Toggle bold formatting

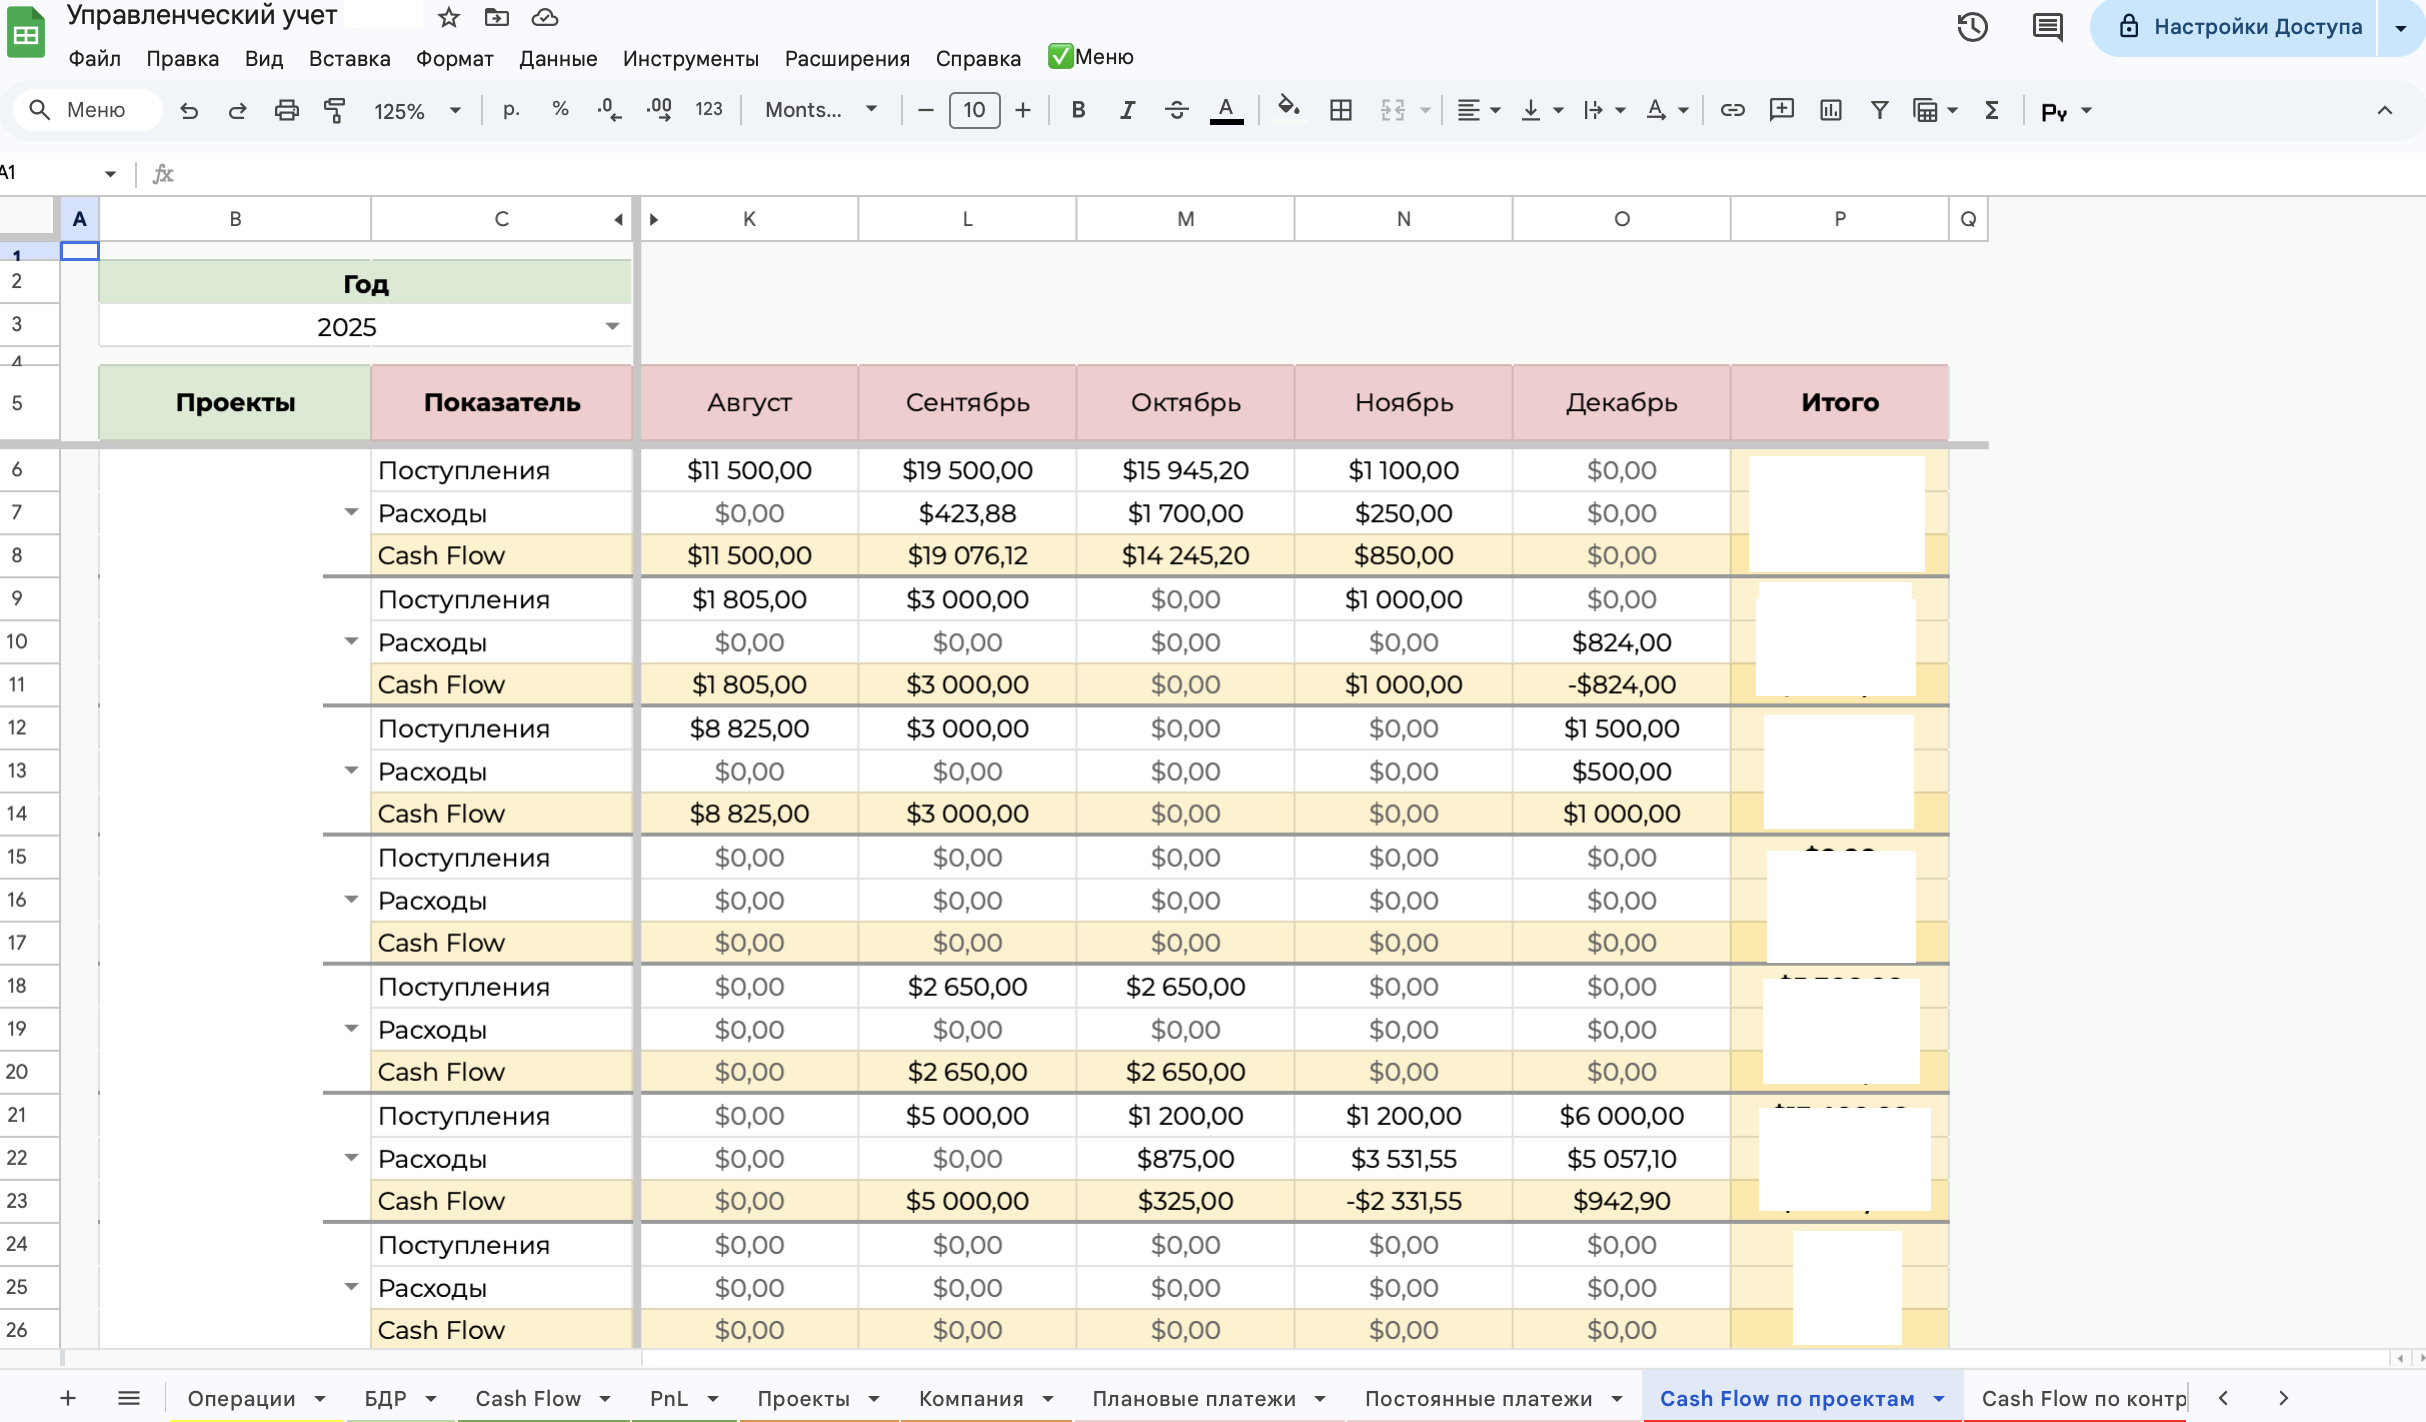click(x=1078, y=110)
